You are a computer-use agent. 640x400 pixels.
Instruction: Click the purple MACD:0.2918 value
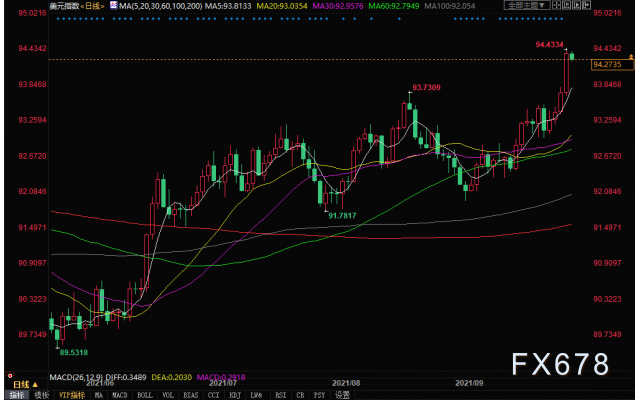click(x=221, y=377)
